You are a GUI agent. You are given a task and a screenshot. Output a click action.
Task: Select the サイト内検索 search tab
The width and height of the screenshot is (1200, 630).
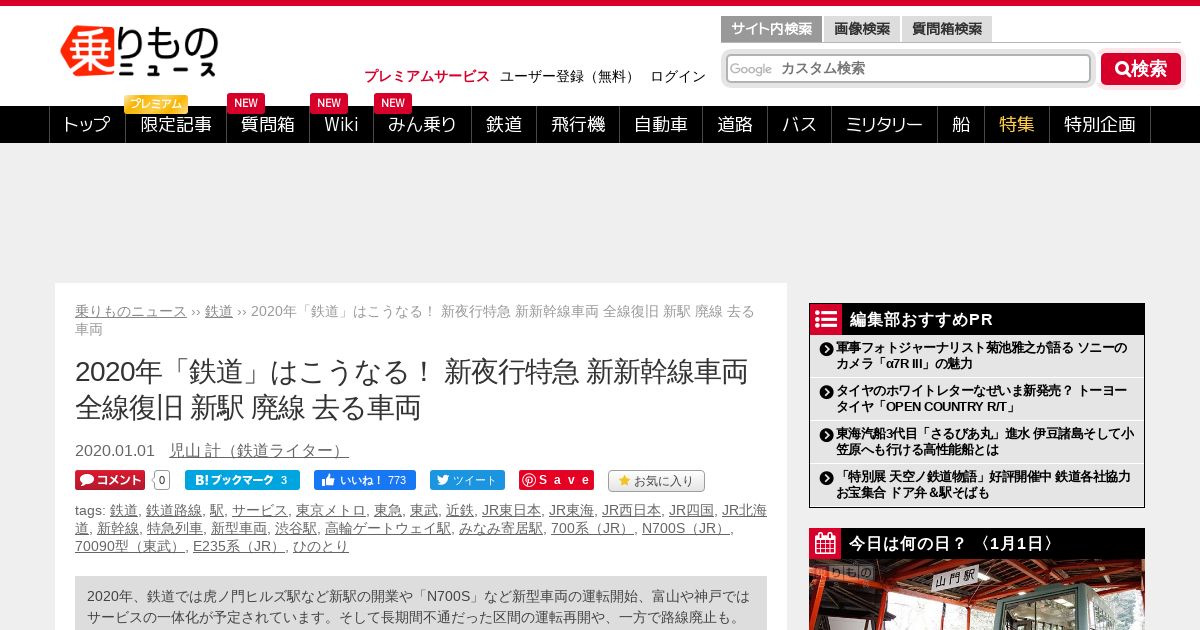pyautogui.click(x=771, y=29)
